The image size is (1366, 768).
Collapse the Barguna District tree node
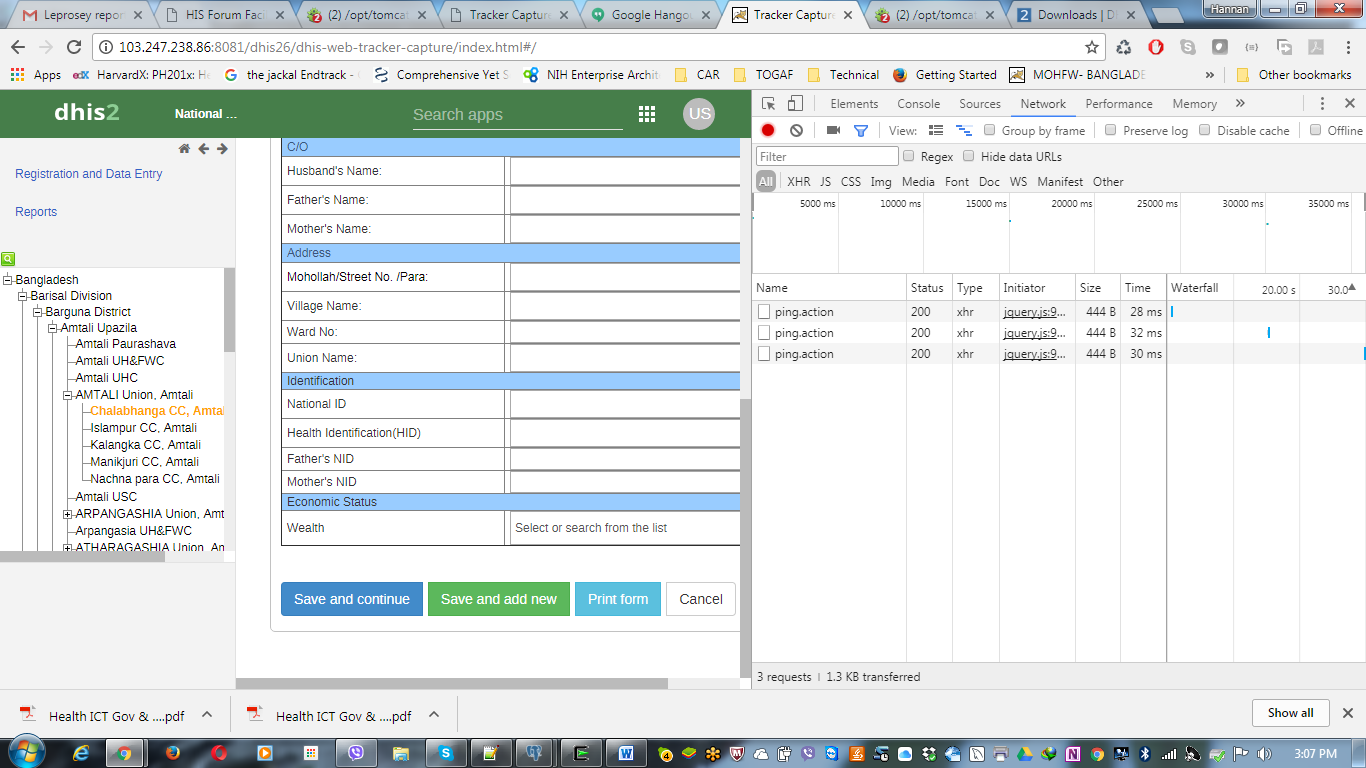pos(38,312)
